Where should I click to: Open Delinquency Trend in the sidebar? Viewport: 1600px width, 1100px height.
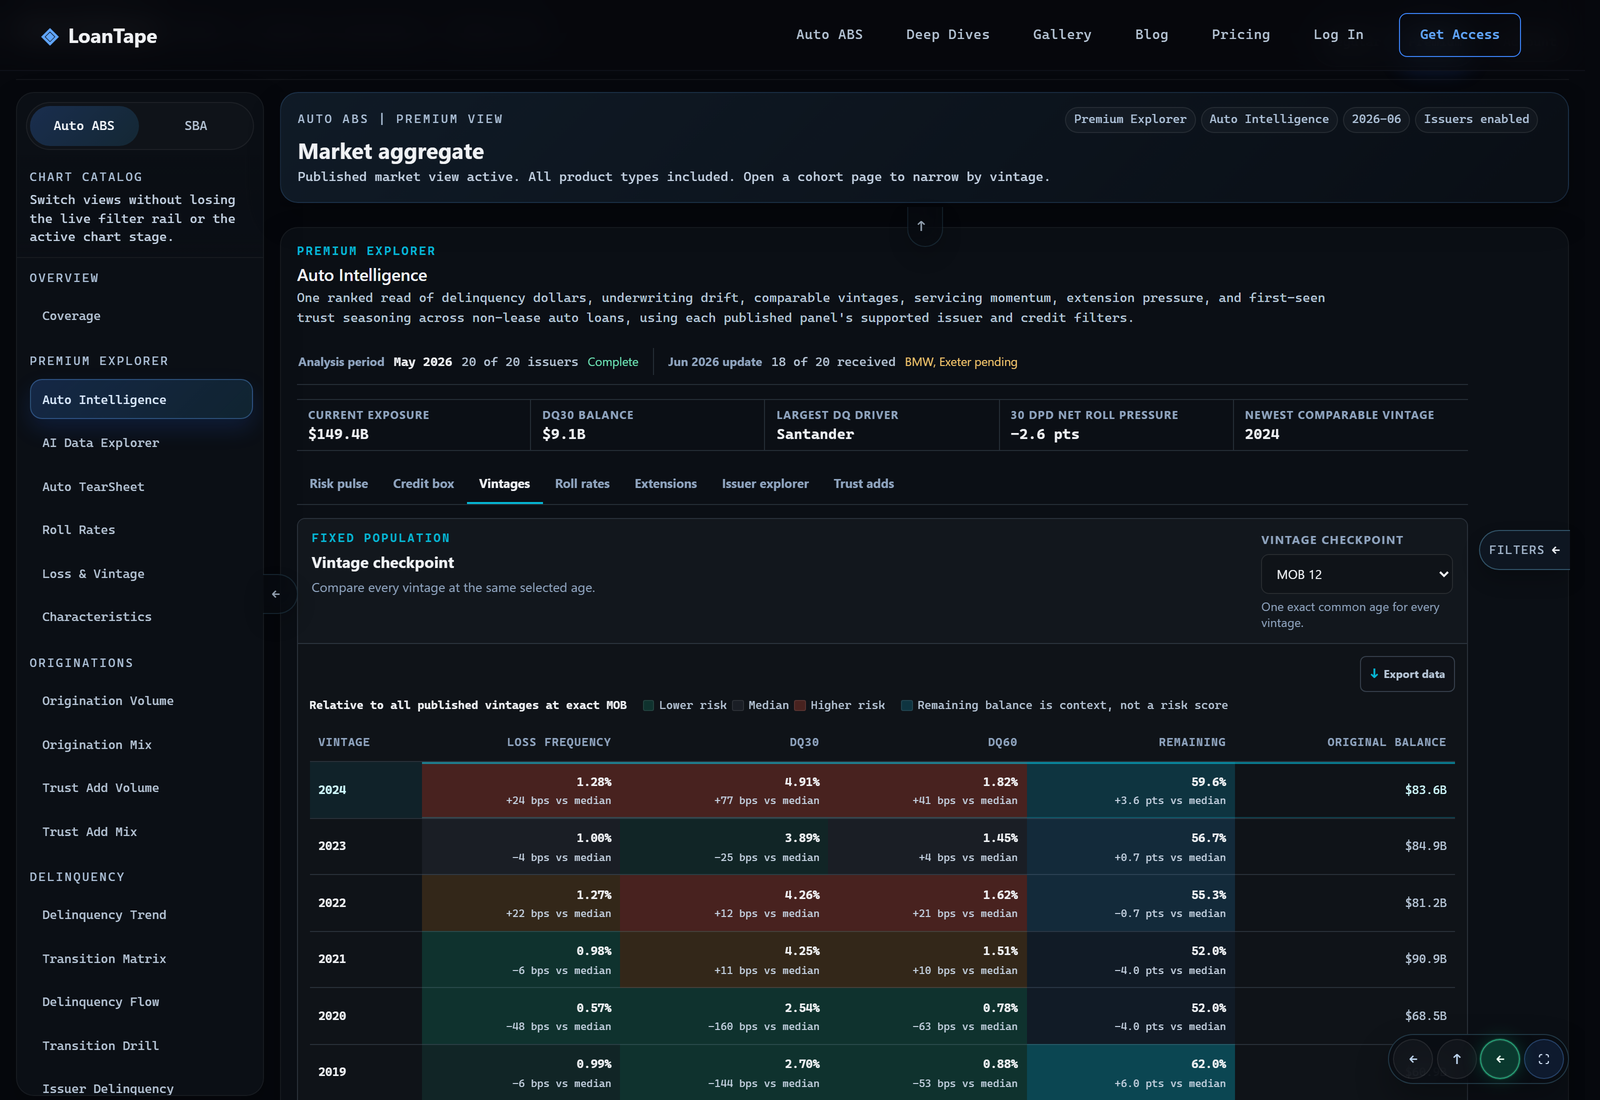[x=141, y=915]
